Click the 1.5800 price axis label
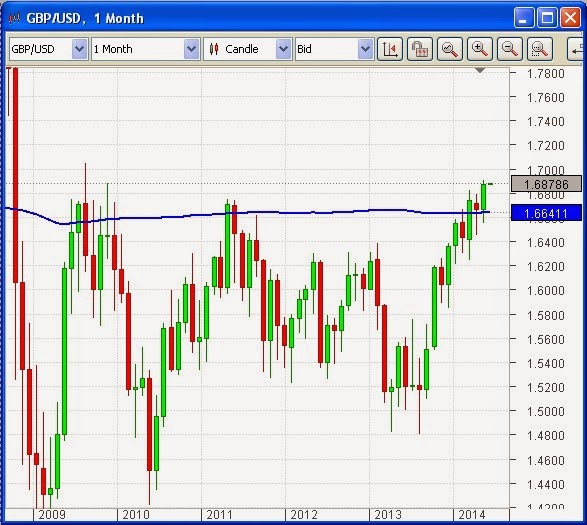587x525 pixels. point(545,315)
